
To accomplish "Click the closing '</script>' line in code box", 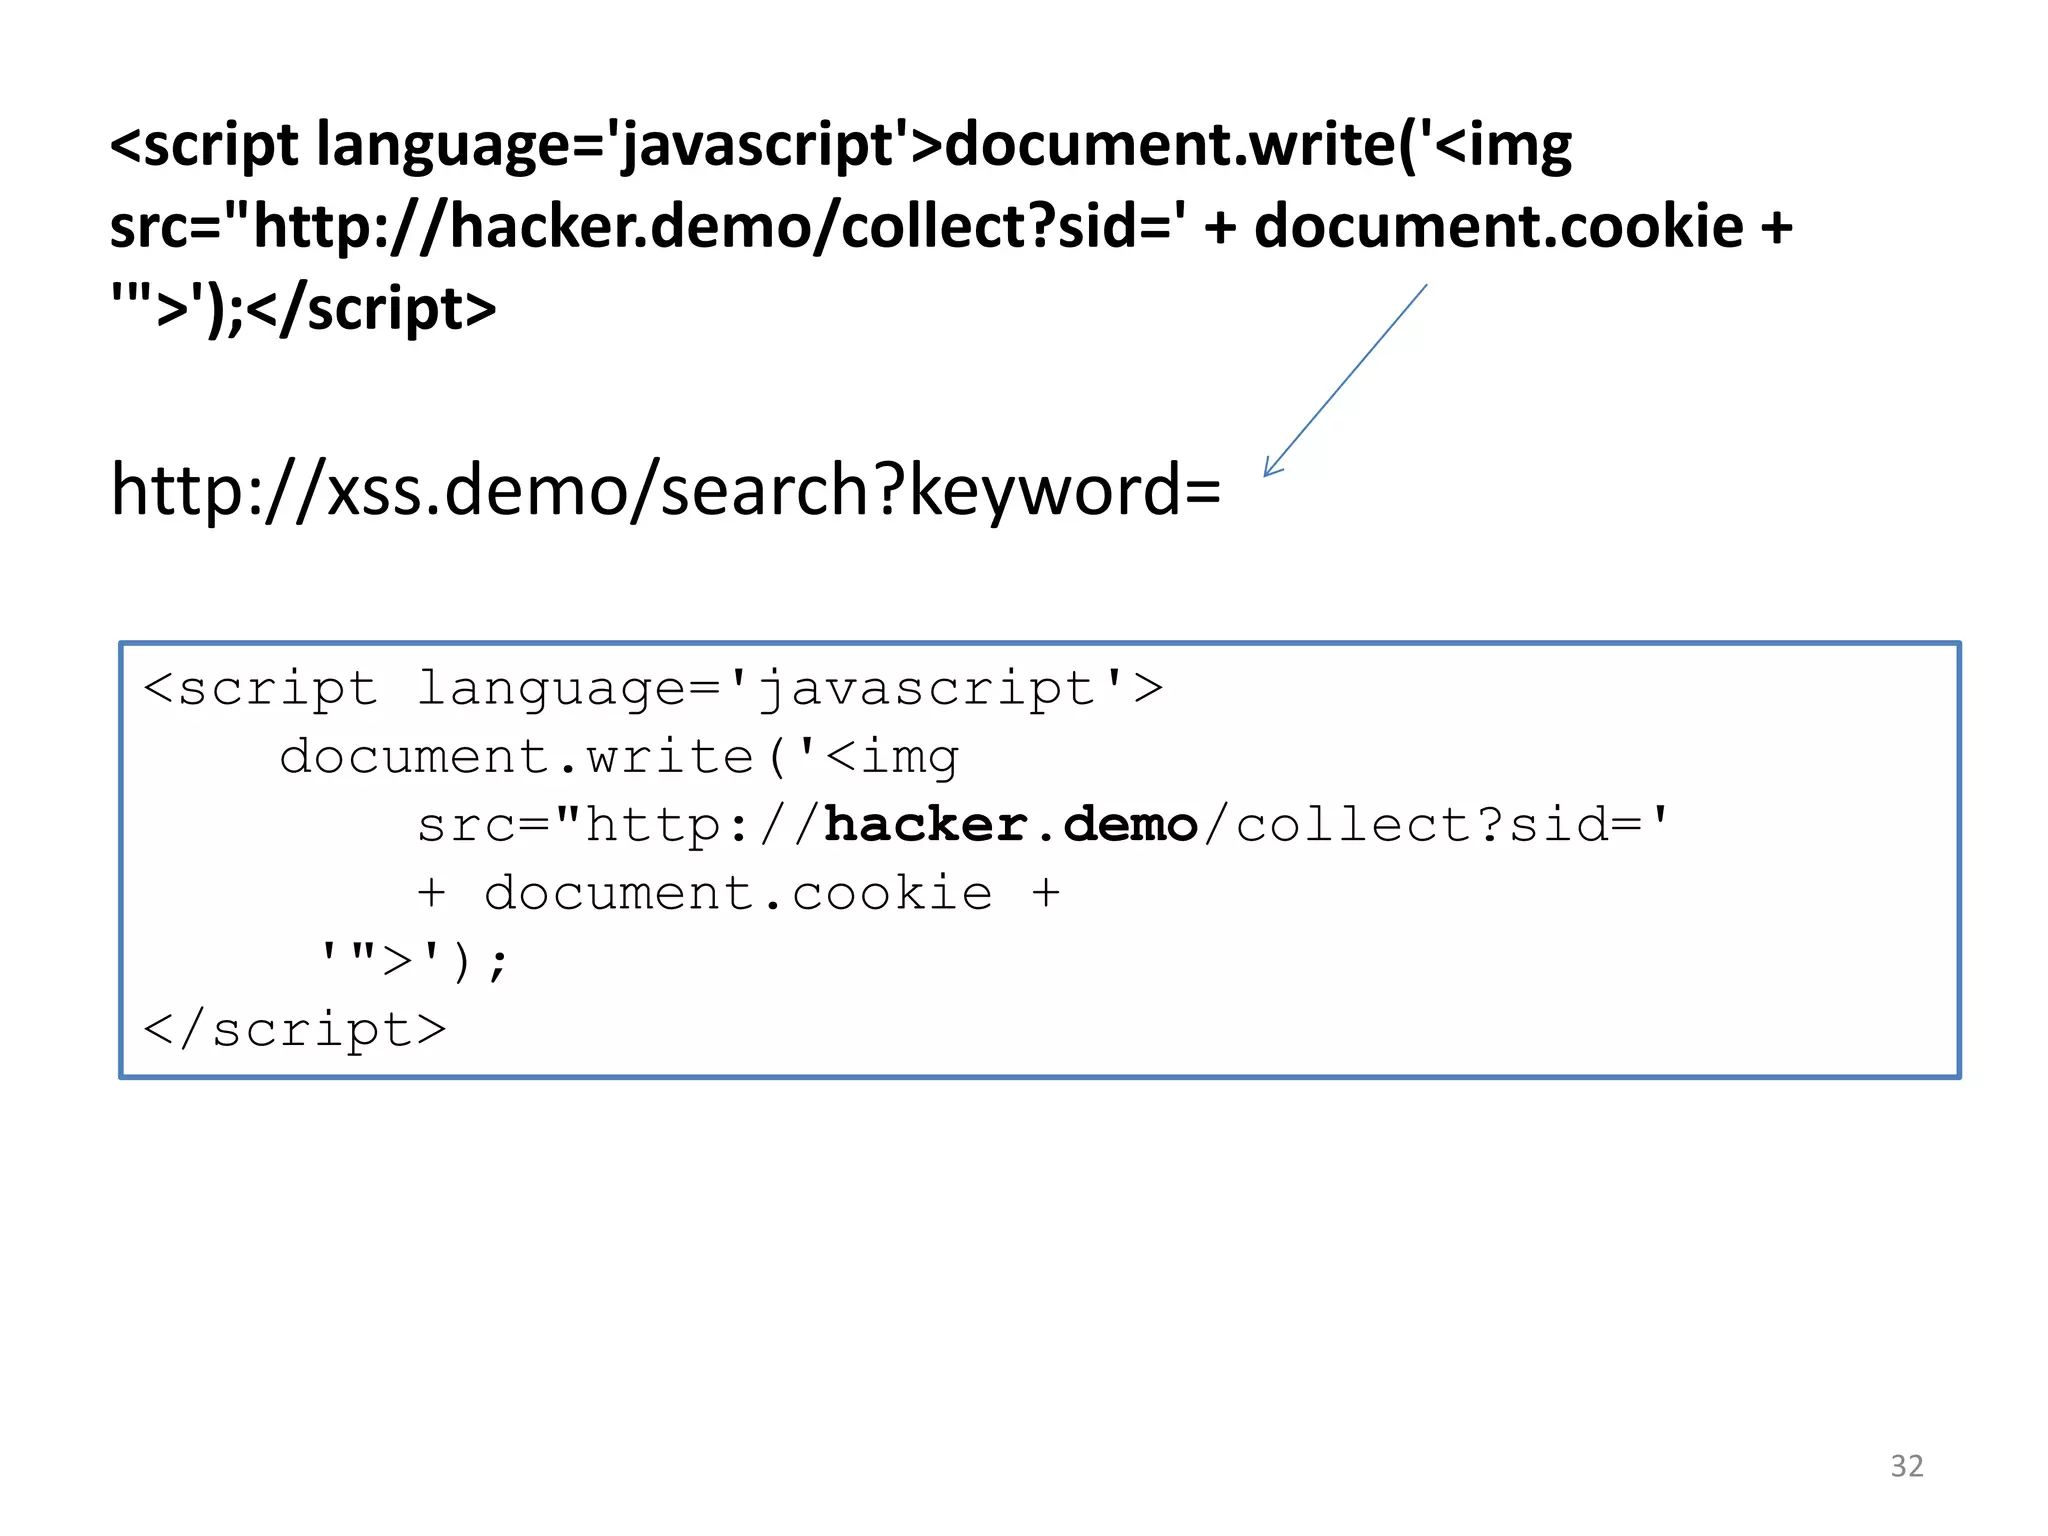I will (295, 1030).
